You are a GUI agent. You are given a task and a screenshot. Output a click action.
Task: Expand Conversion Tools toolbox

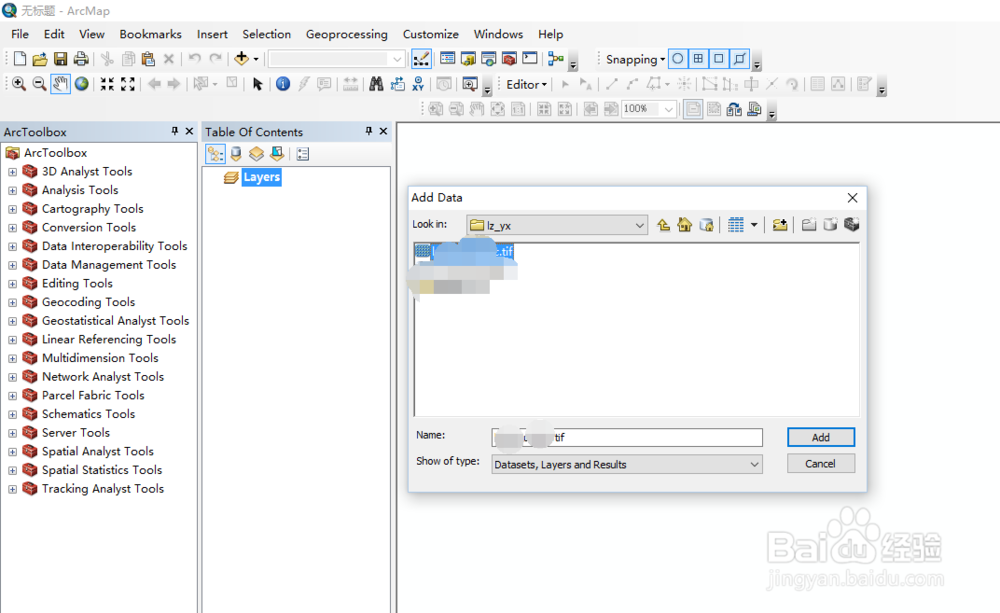(x=12, y=228)
